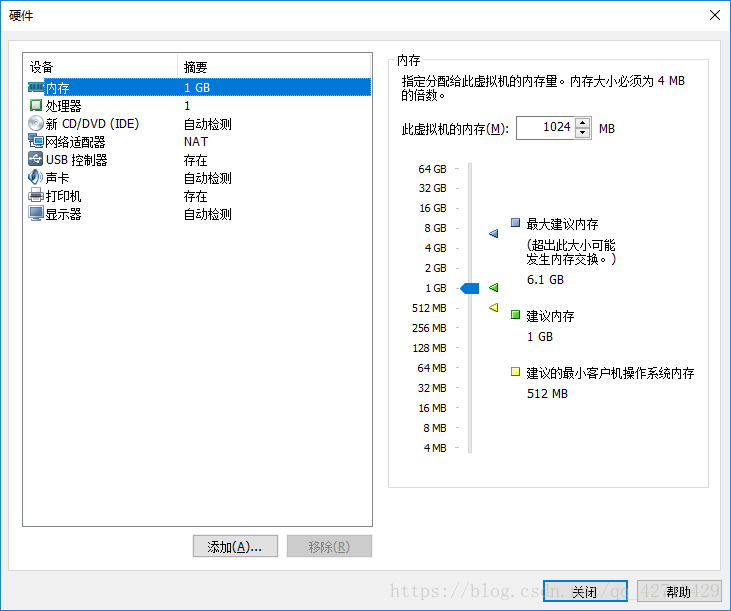Click the 32 MB slider scale label
Image resolution: width=731 pixels, height=611 pixels.
point(432,388)
